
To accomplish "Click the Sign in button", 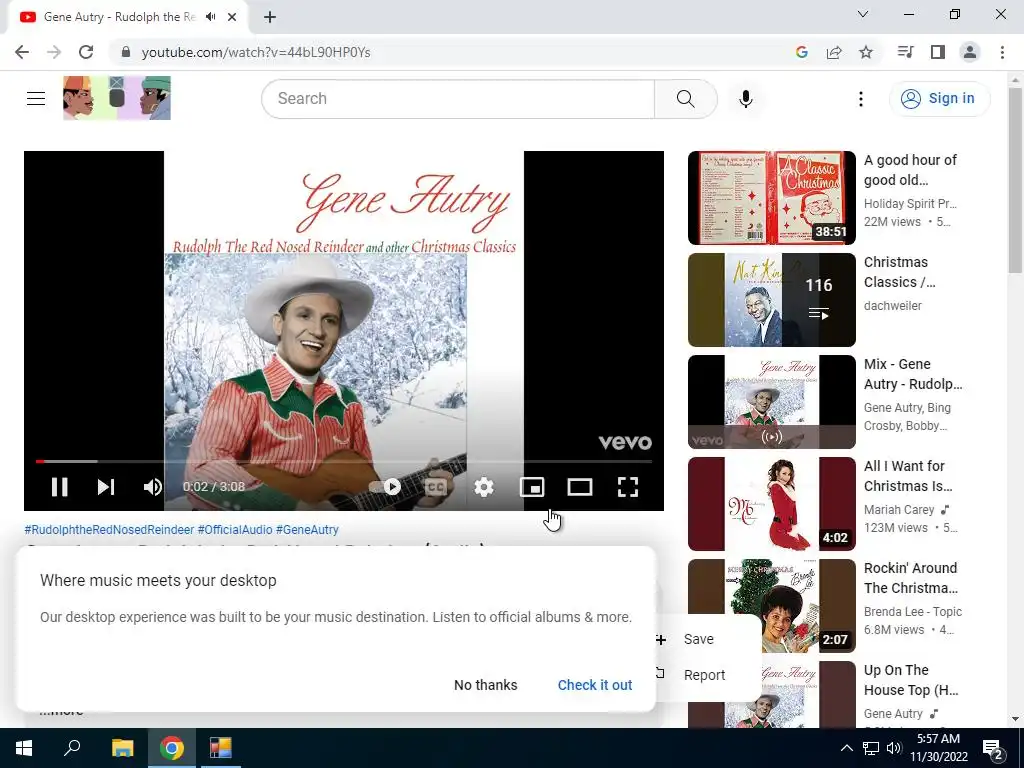I will click(940, 99).
